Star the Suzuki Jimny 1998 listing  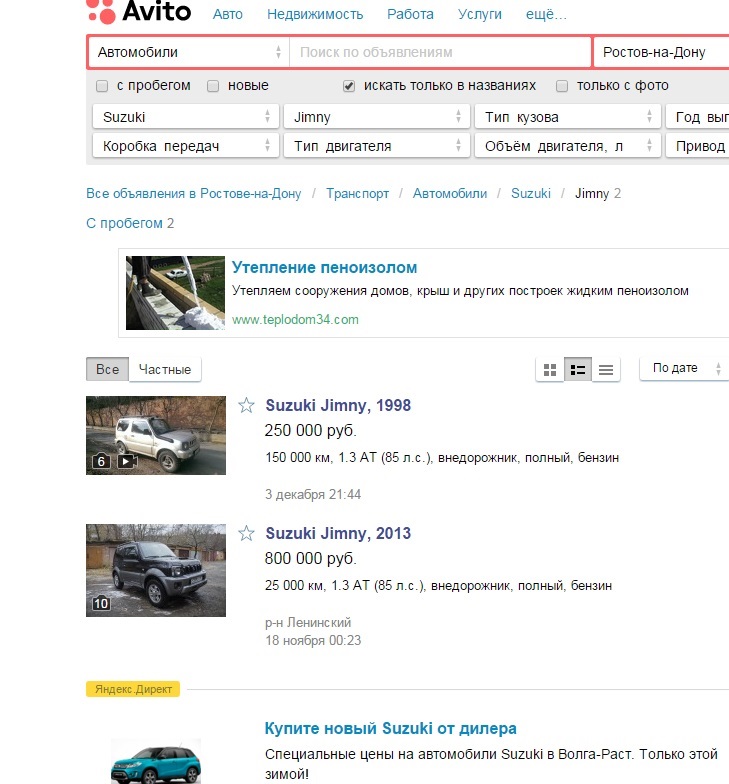click(246, 405)
